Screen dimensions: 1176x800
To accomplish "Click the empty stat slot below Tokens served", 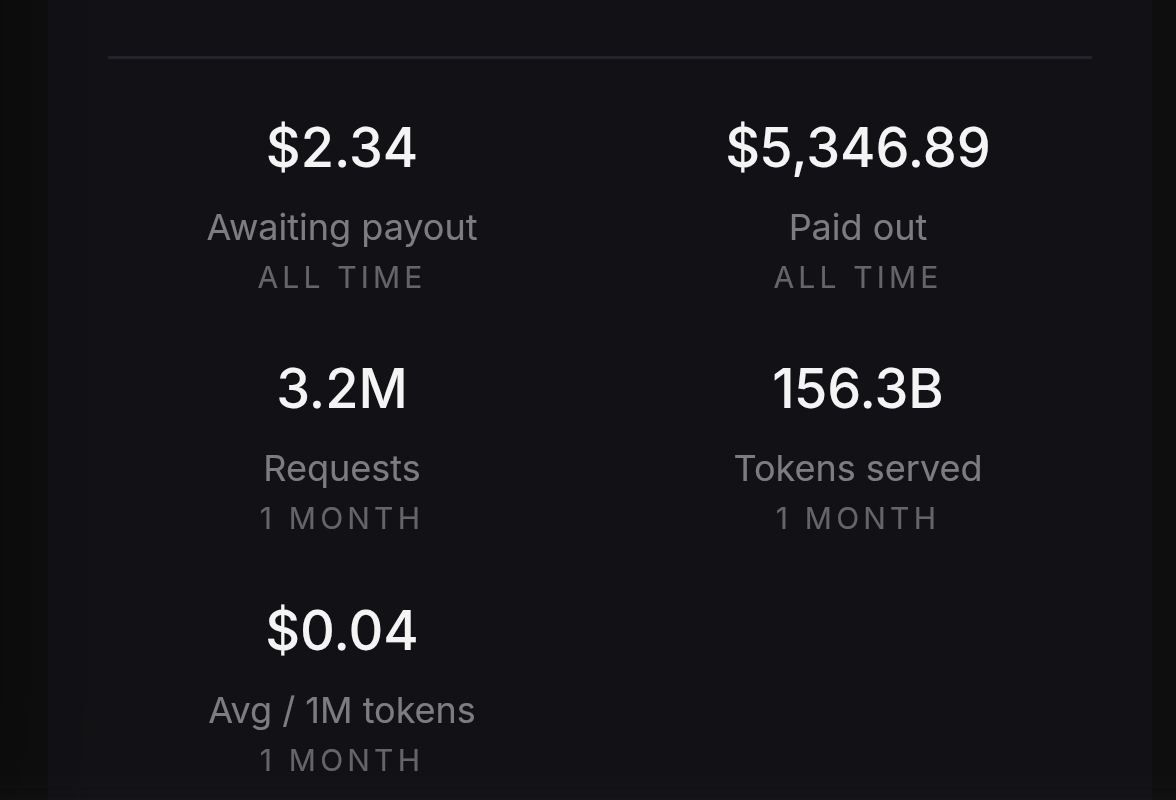I will pyautogui.click(x=858, y=686).
